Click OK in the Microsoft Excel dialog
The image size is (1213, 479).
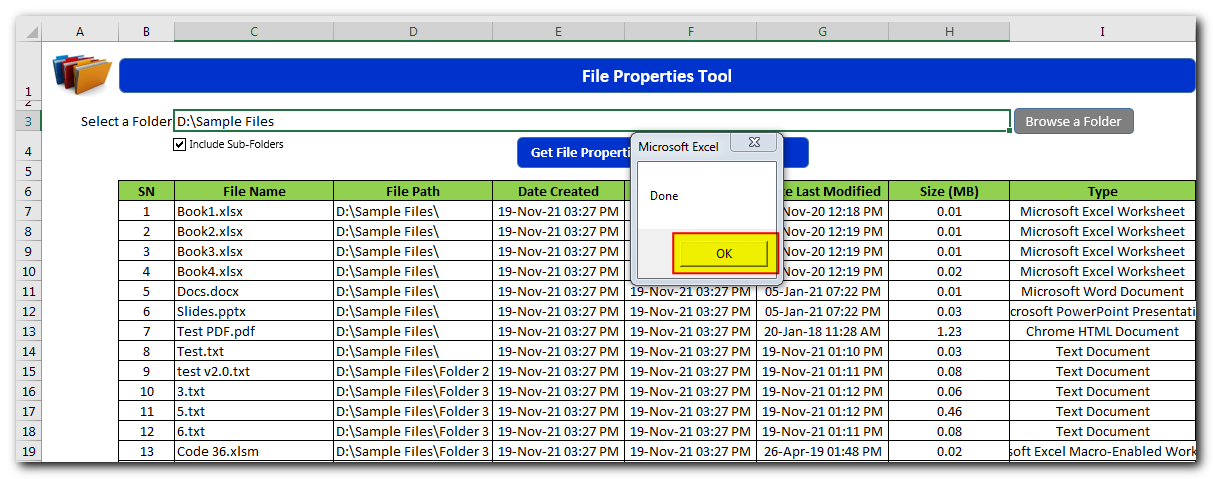[x=724, y=254]
